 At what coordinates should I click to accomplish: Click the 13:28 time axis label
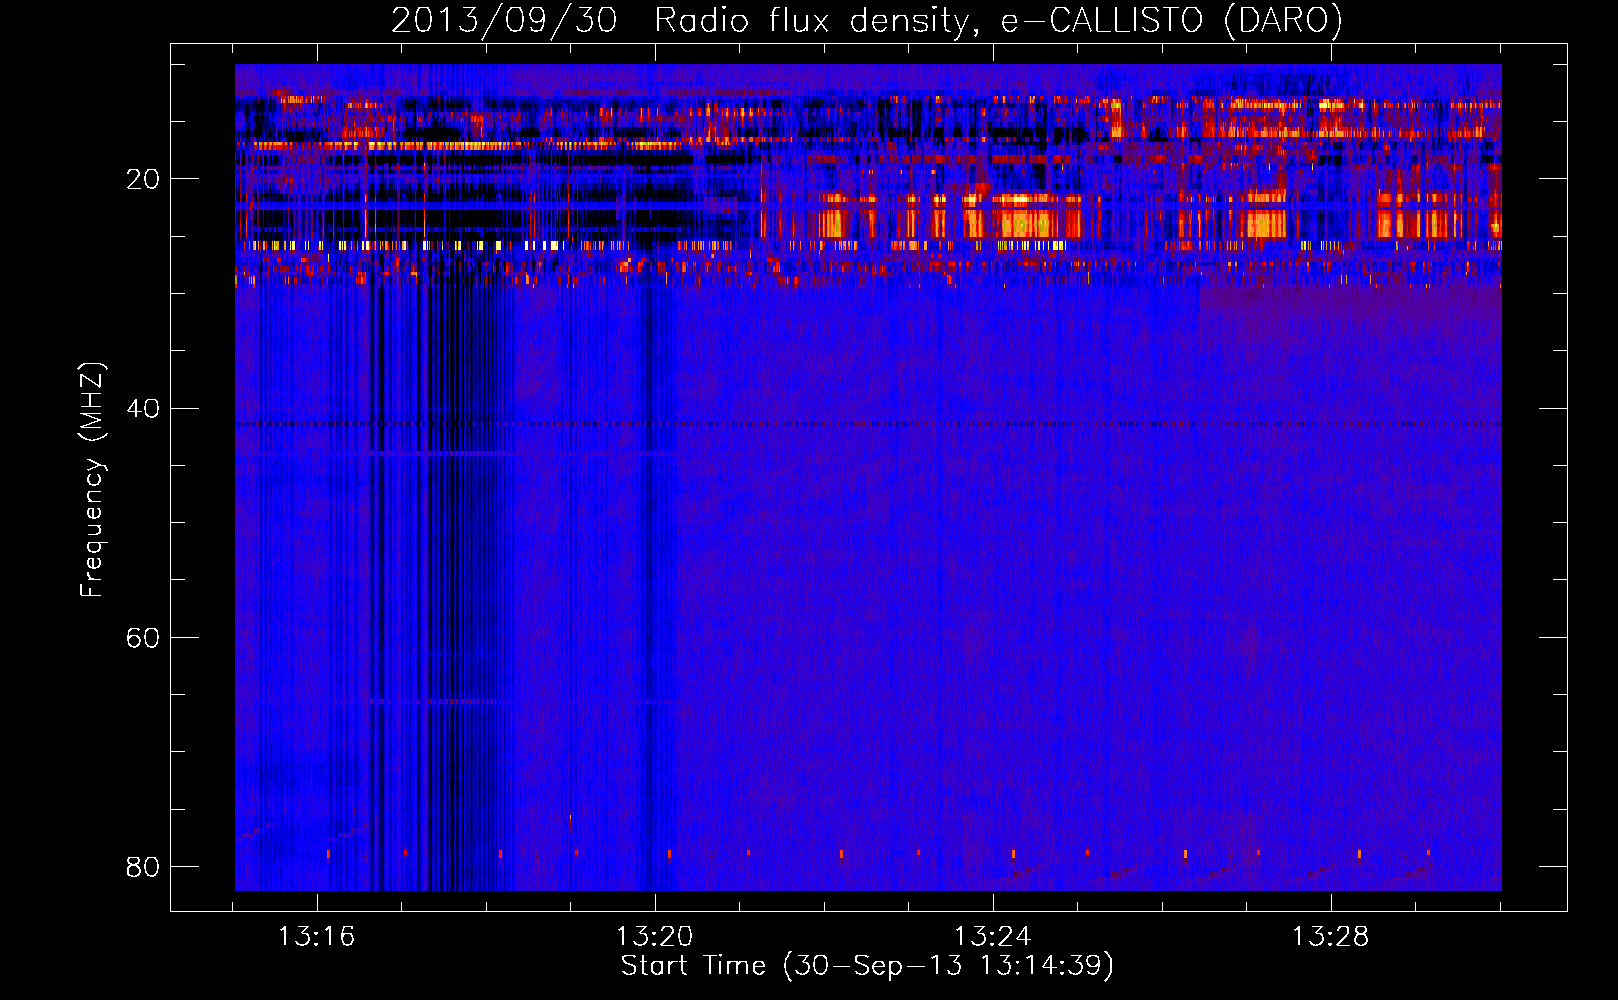click(x=1331, y=937)
